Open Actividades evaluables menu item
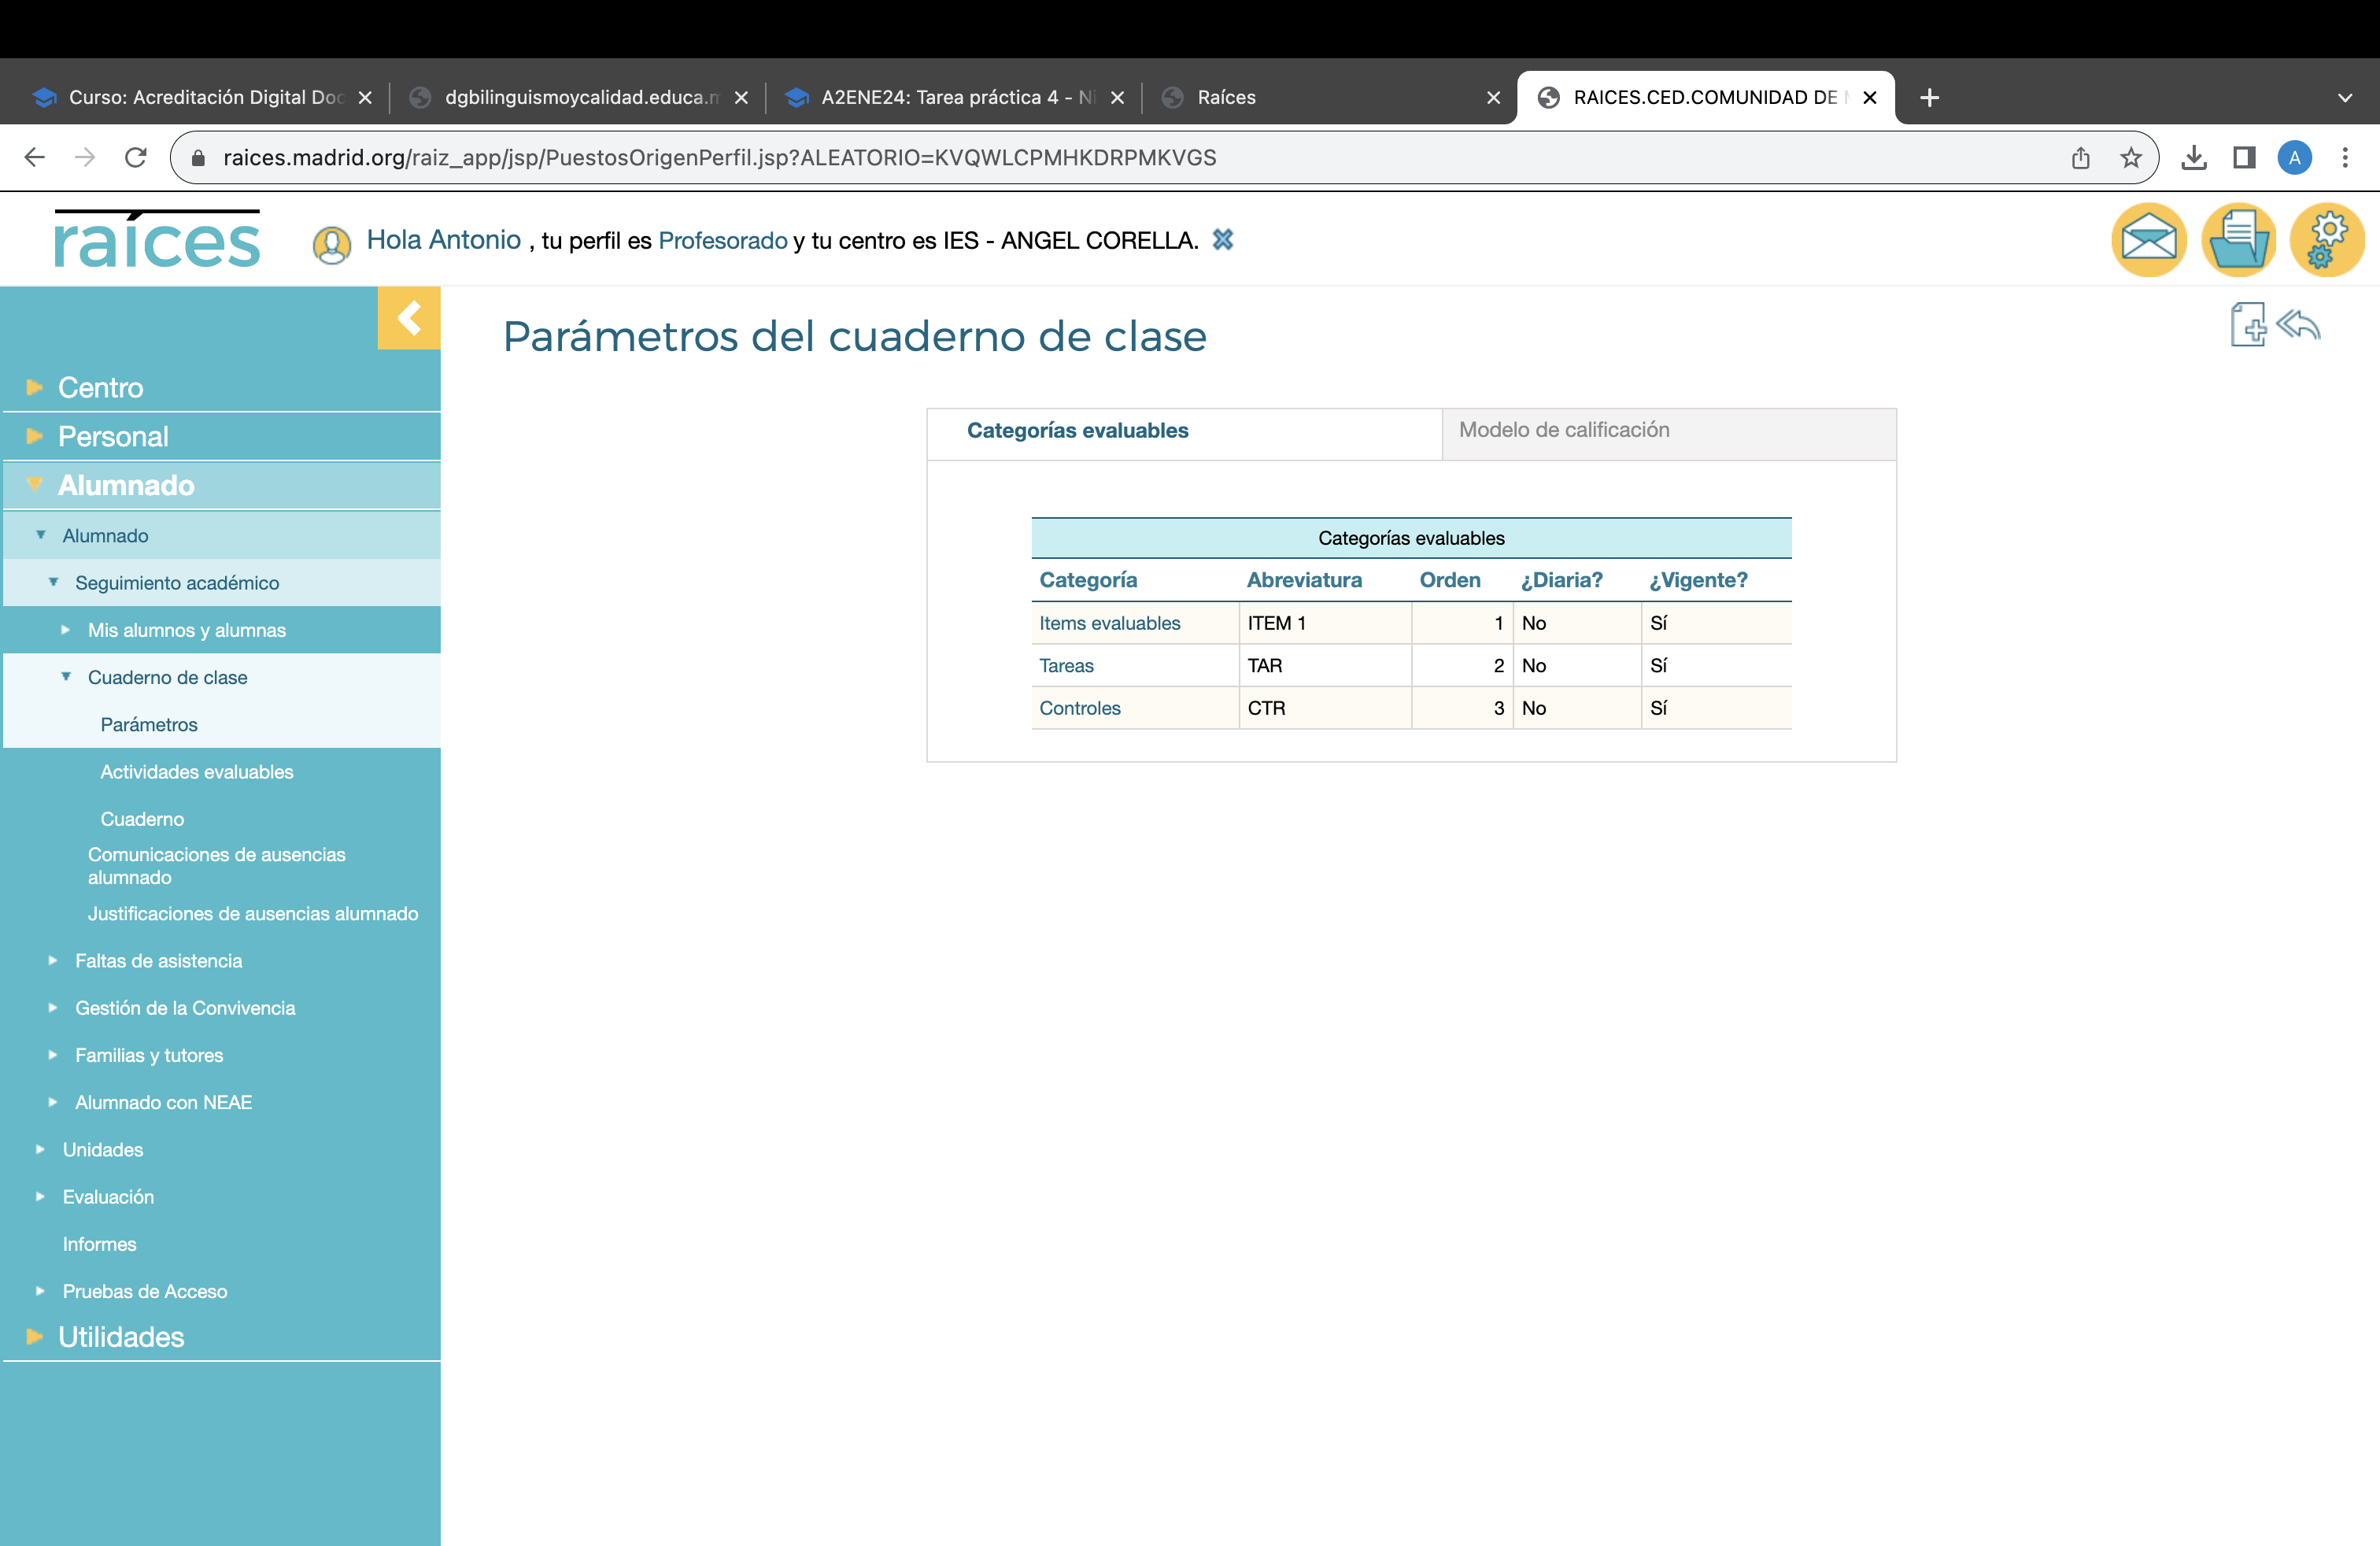 (x=196, y=772)
